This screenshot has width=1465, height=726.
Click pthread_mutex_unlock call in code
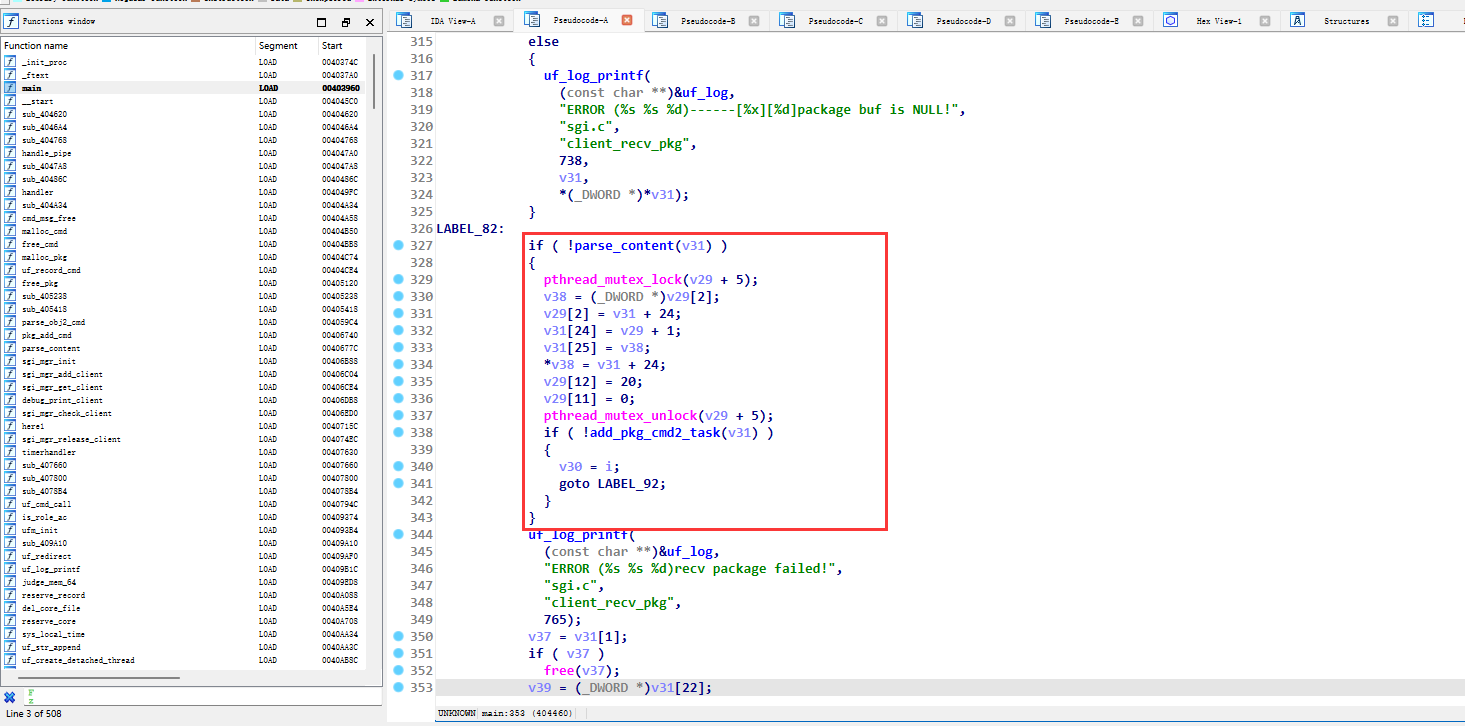pyautogui.click(x=621, y=415)
